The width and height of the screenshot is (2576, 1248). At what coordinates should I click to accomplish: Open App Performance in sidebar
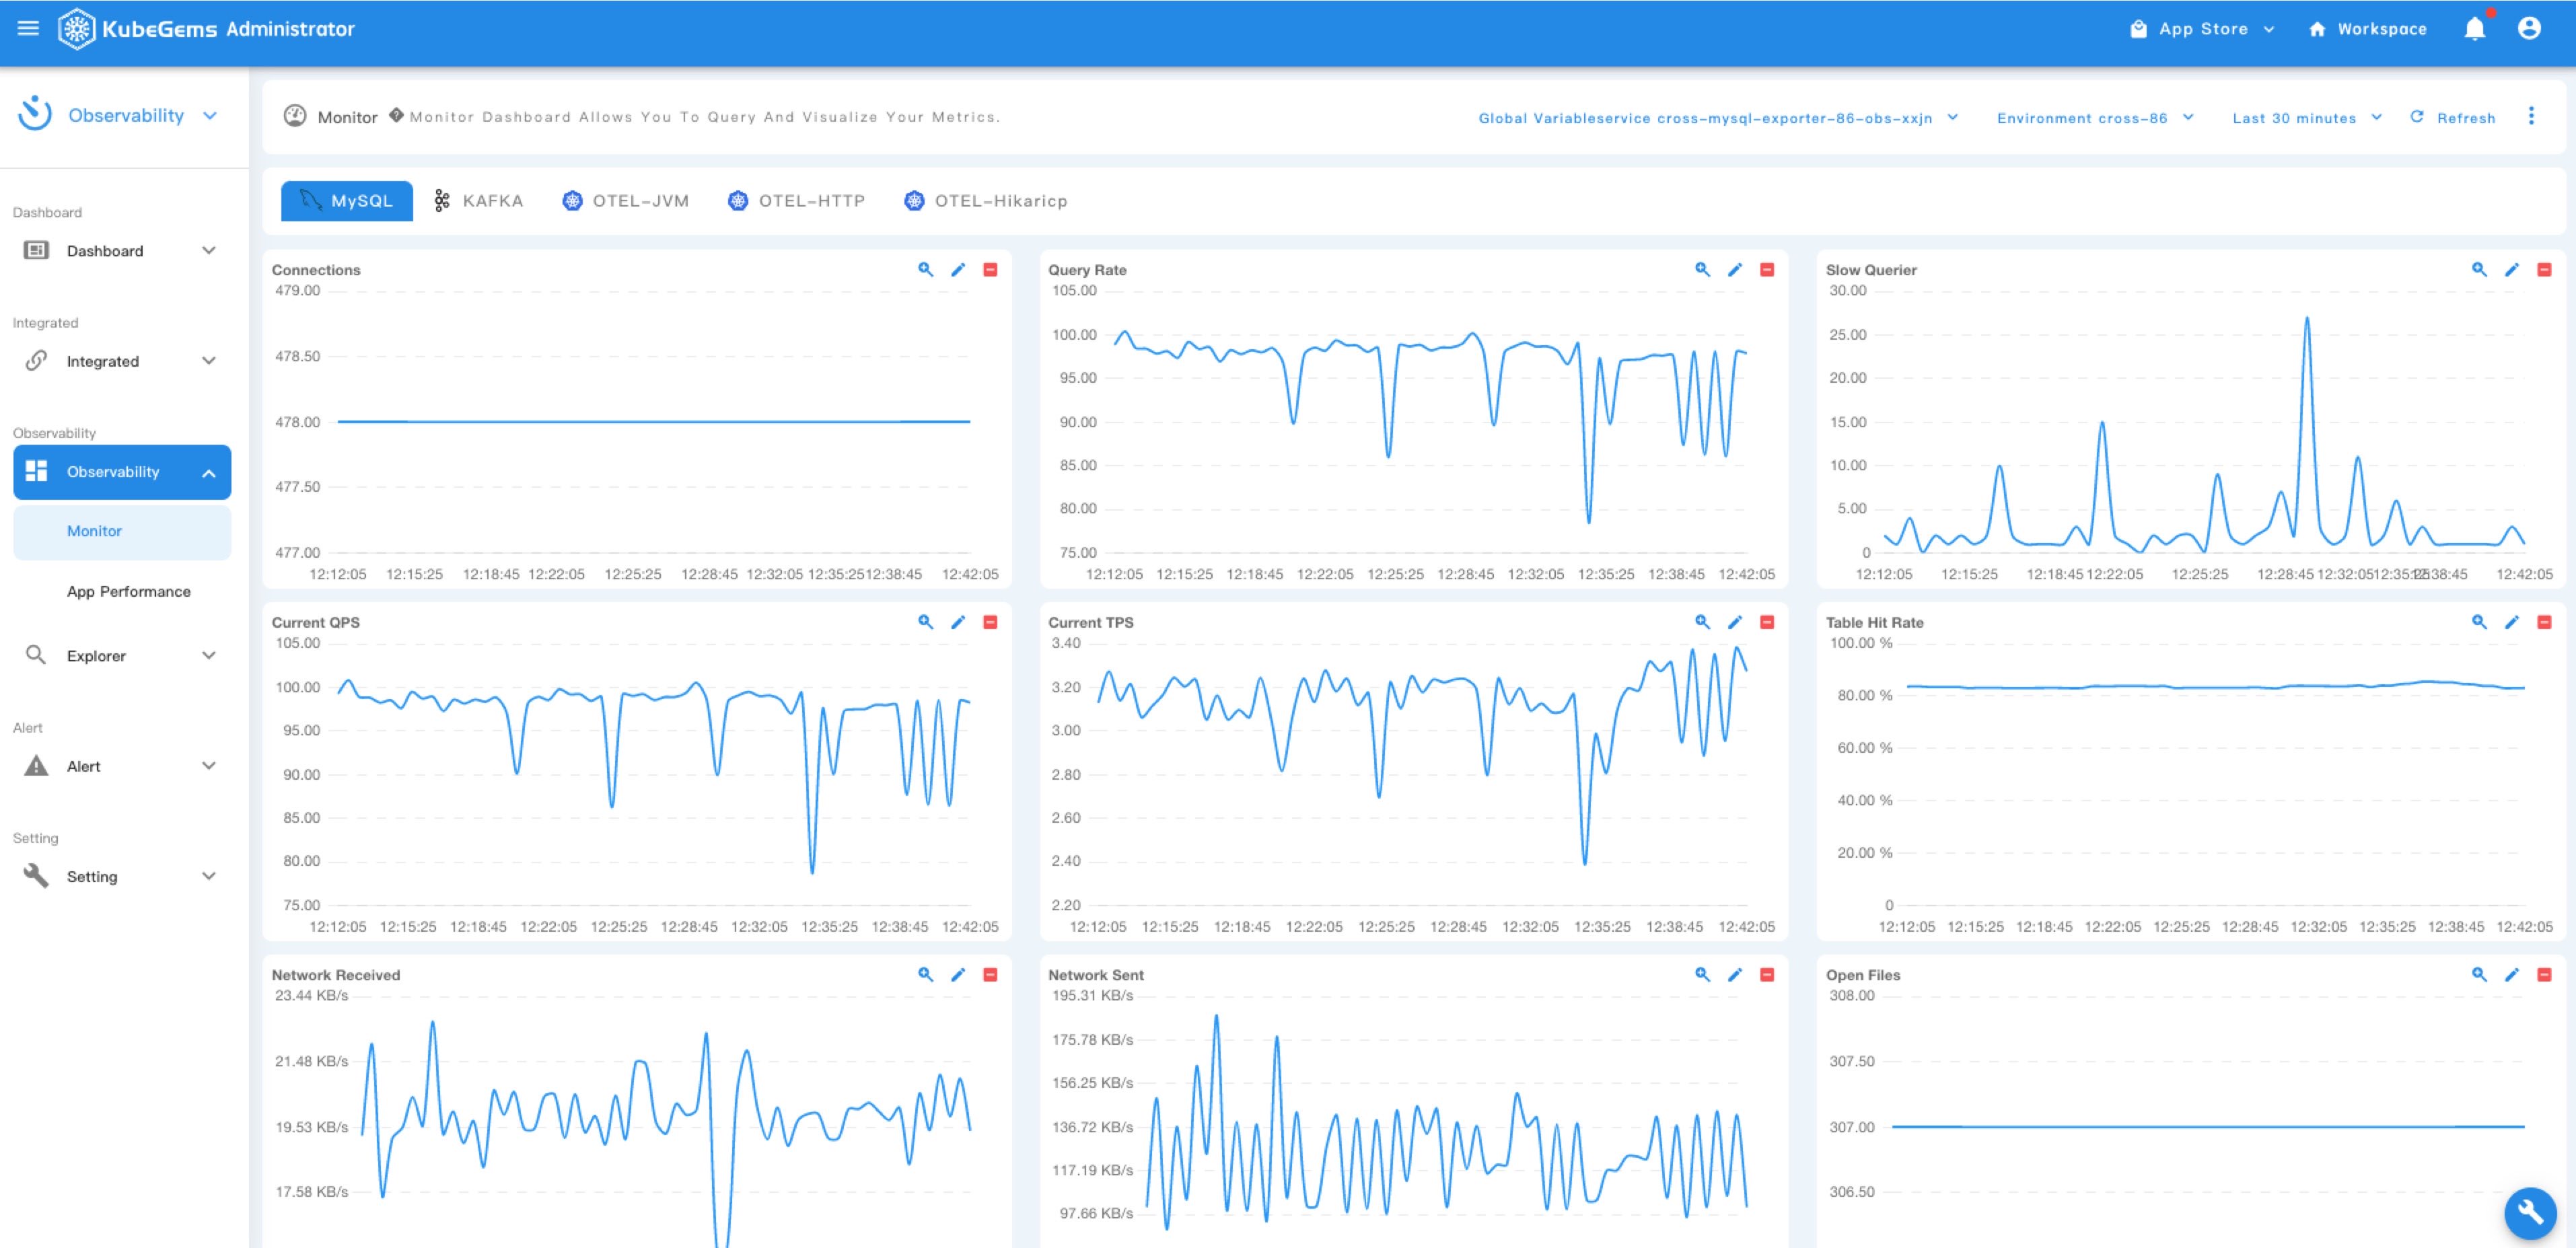pos(128,592)
